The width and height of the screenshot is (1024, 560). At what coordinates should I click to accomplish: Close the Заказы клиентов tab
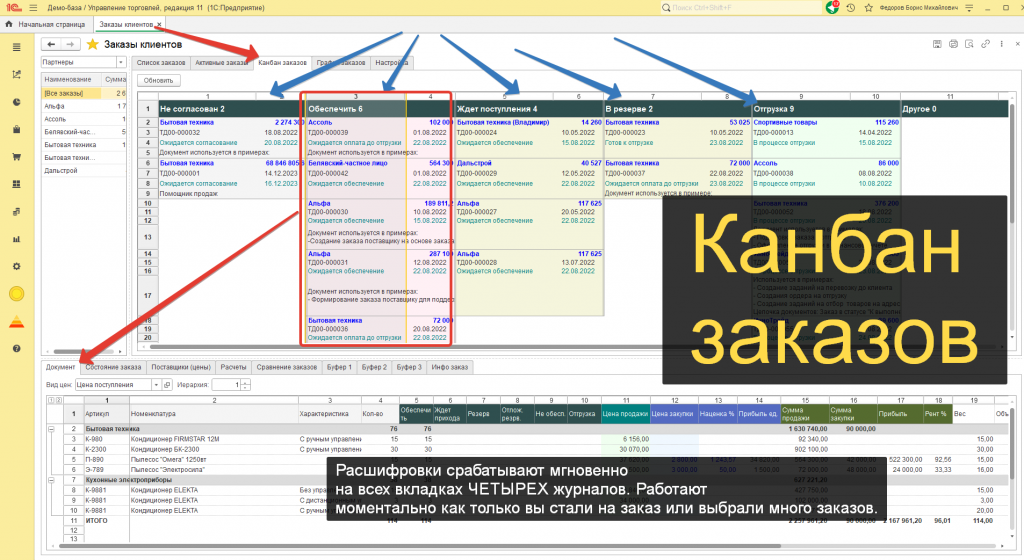click(159, 24)
